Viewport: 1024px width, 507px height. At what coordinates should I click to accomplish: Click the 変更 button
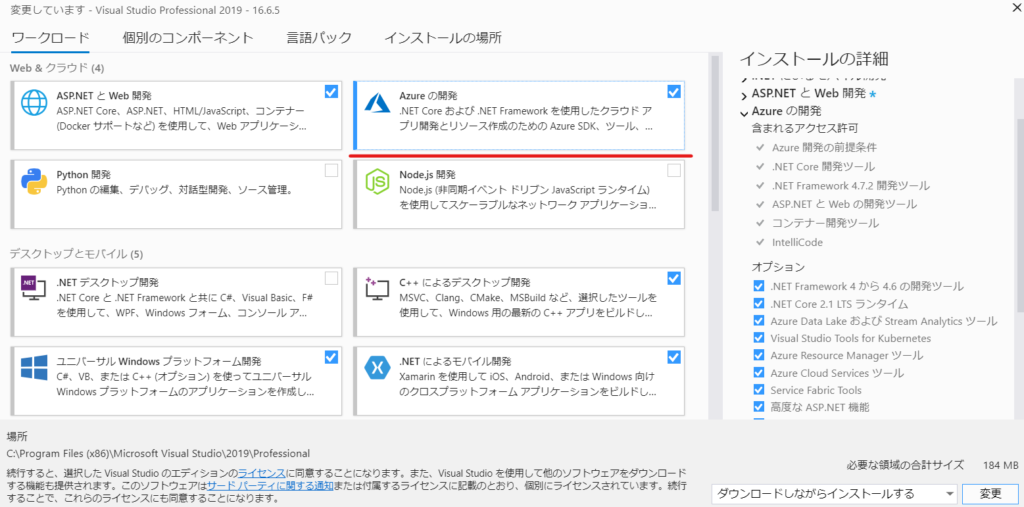tap(990, 494)
